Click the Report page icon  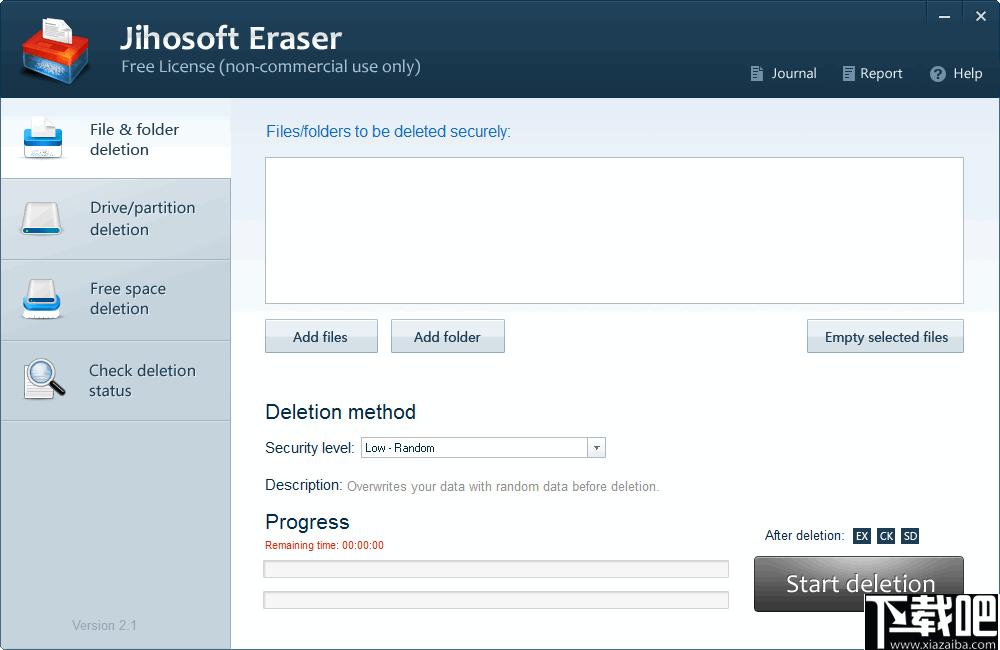pos(848,73)
